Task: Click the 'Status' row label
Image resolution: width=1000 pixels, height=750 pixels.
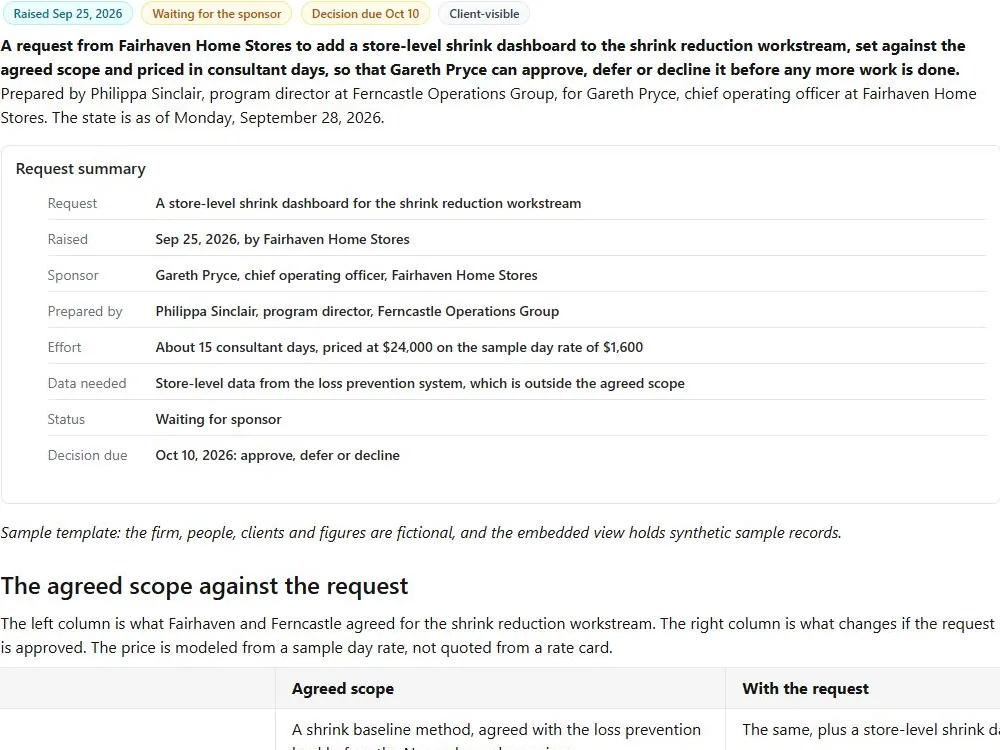Action: (66, 420)
